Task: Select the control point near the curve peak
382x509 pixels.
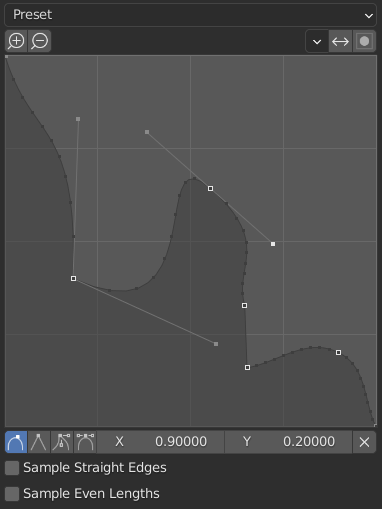Action: (x=210, y=188)
